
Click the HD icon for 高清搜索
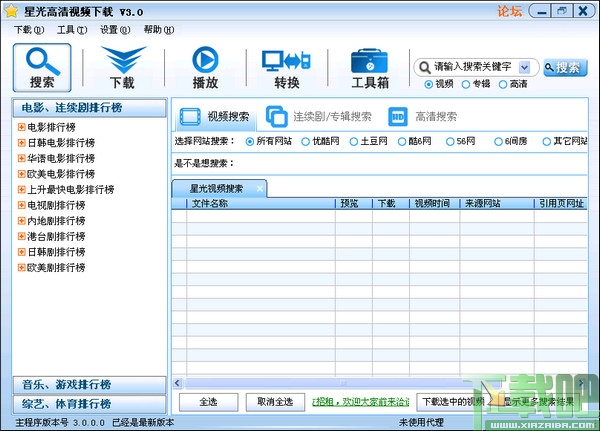click(x=398, y=116)
